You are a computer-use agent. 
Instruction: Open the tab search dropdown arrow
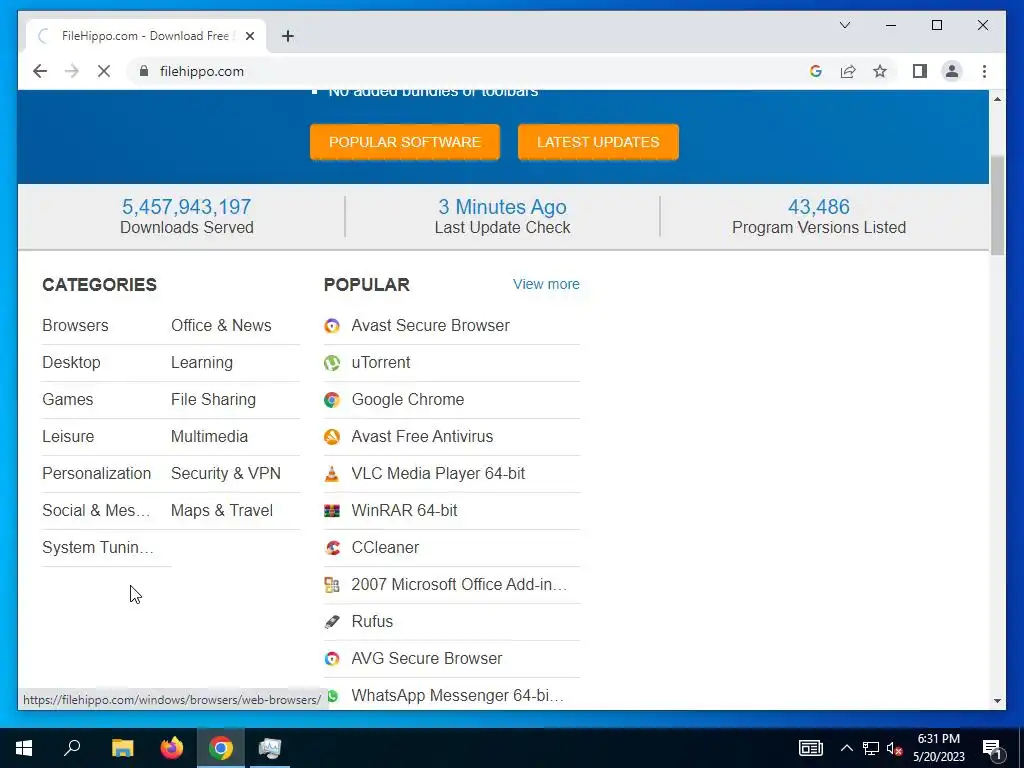[845, 25]
